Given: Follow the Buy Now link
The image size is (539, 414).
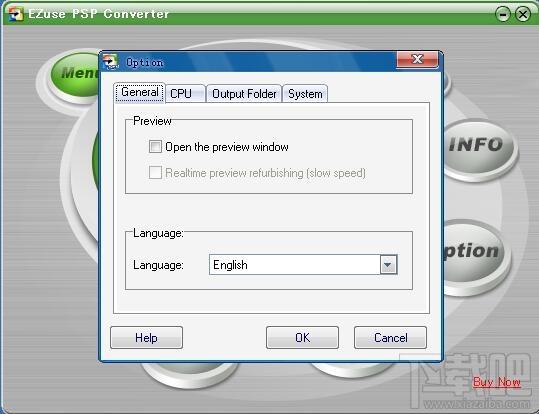Looking at the screenshot, I should pyautogui.click(x=496, y=382).
